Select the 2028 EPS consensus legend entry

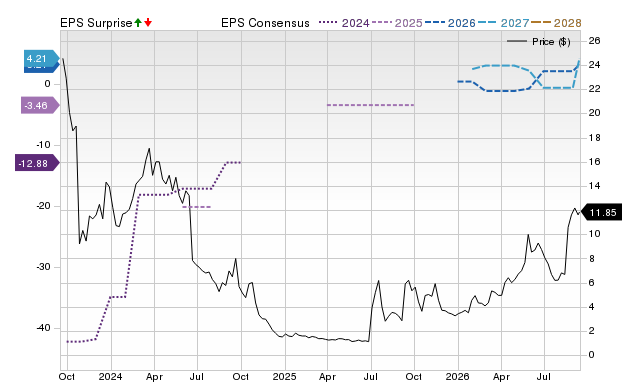tap(556, 23)
